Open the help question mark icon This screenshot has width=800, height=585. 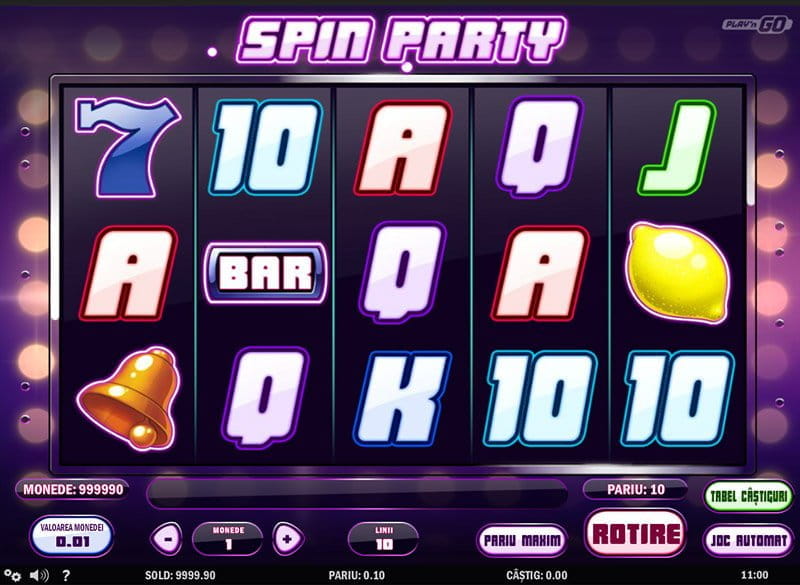click(66, 575)
